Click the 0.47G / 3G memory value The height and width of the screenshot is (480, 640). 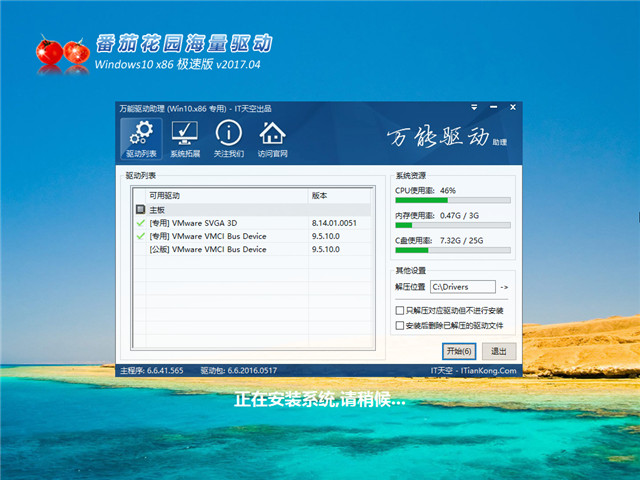click(460, 216)
